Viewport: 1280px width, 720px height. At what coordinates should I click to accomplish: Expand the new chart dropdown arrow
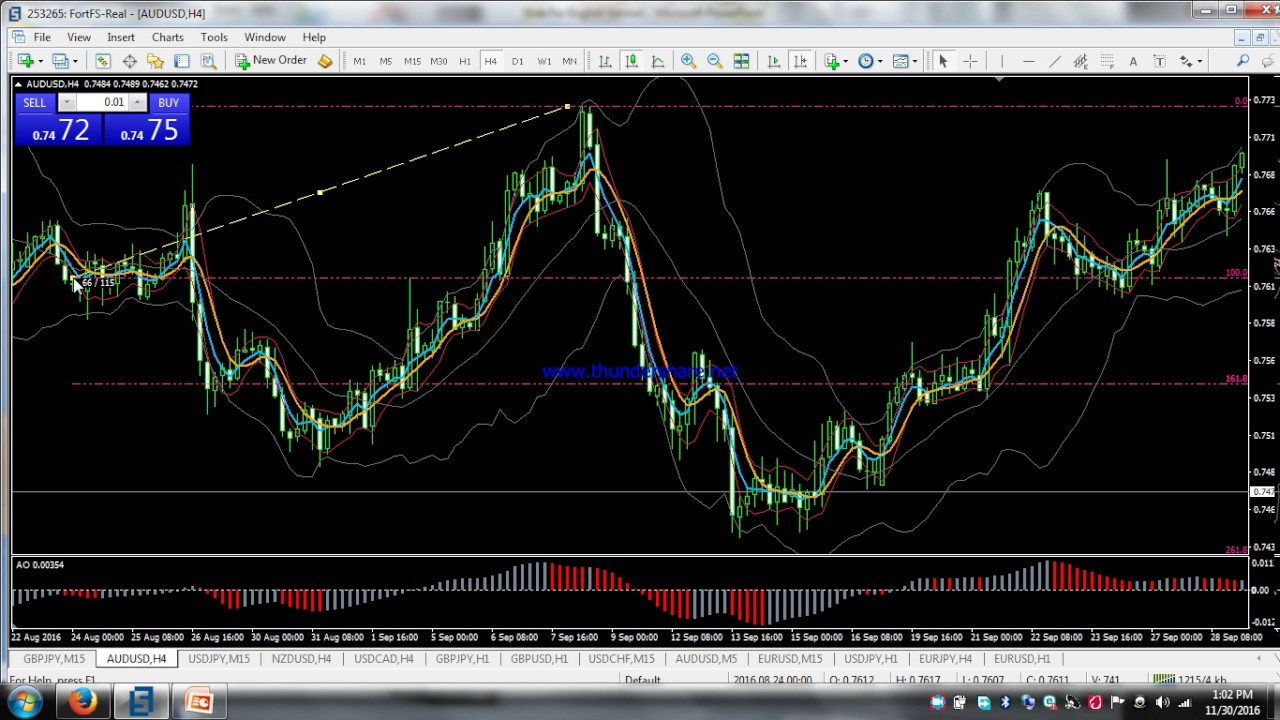[40, 61]
